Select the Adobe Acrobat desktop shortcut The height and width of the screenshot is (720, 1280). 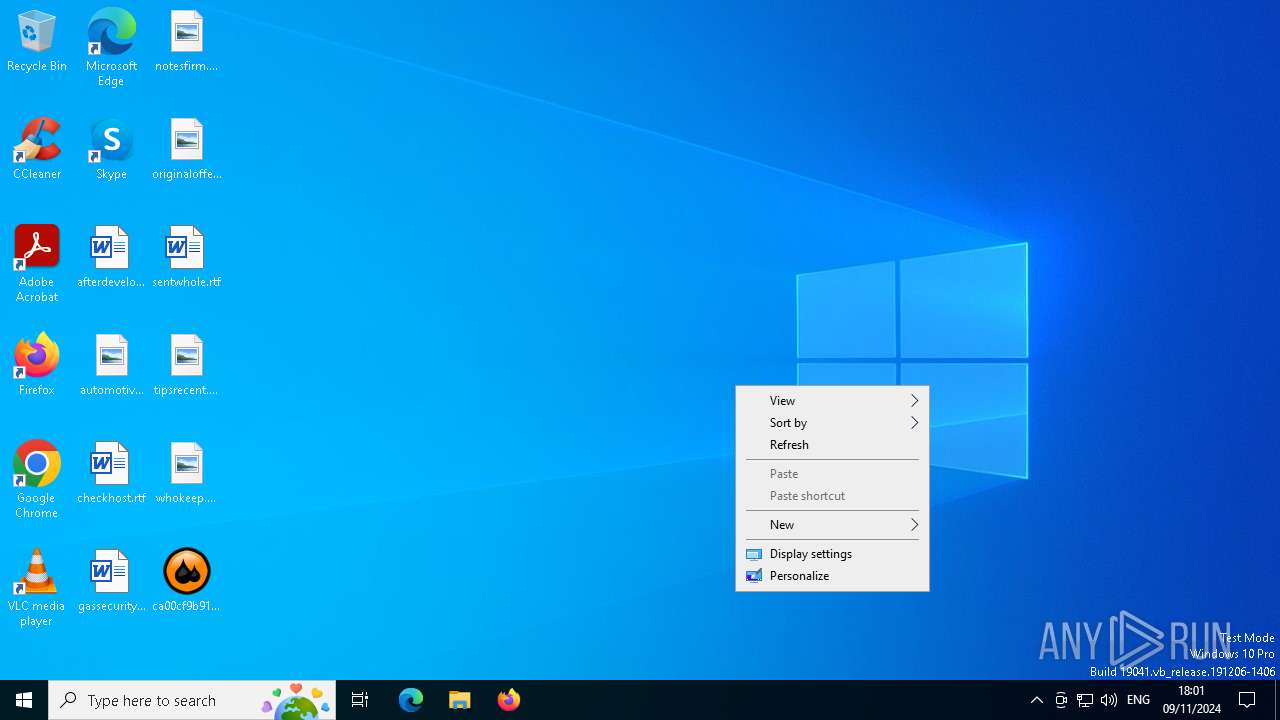coord(37,264)
